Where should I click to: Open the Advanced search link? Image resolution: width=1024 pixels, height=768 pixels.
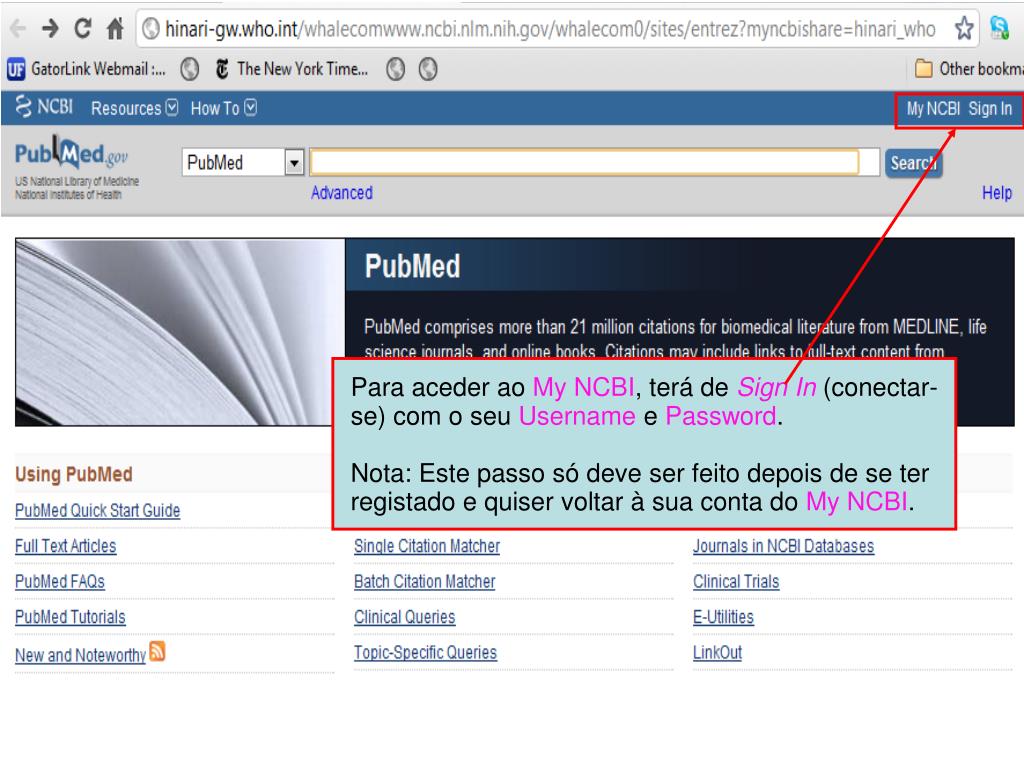[341, 193]
